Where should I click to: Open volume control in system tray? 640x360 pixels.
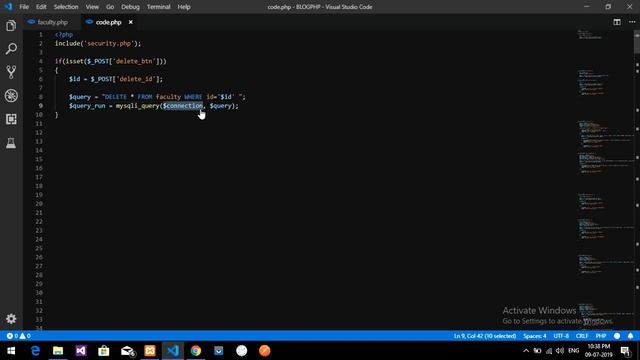point(560,351)
